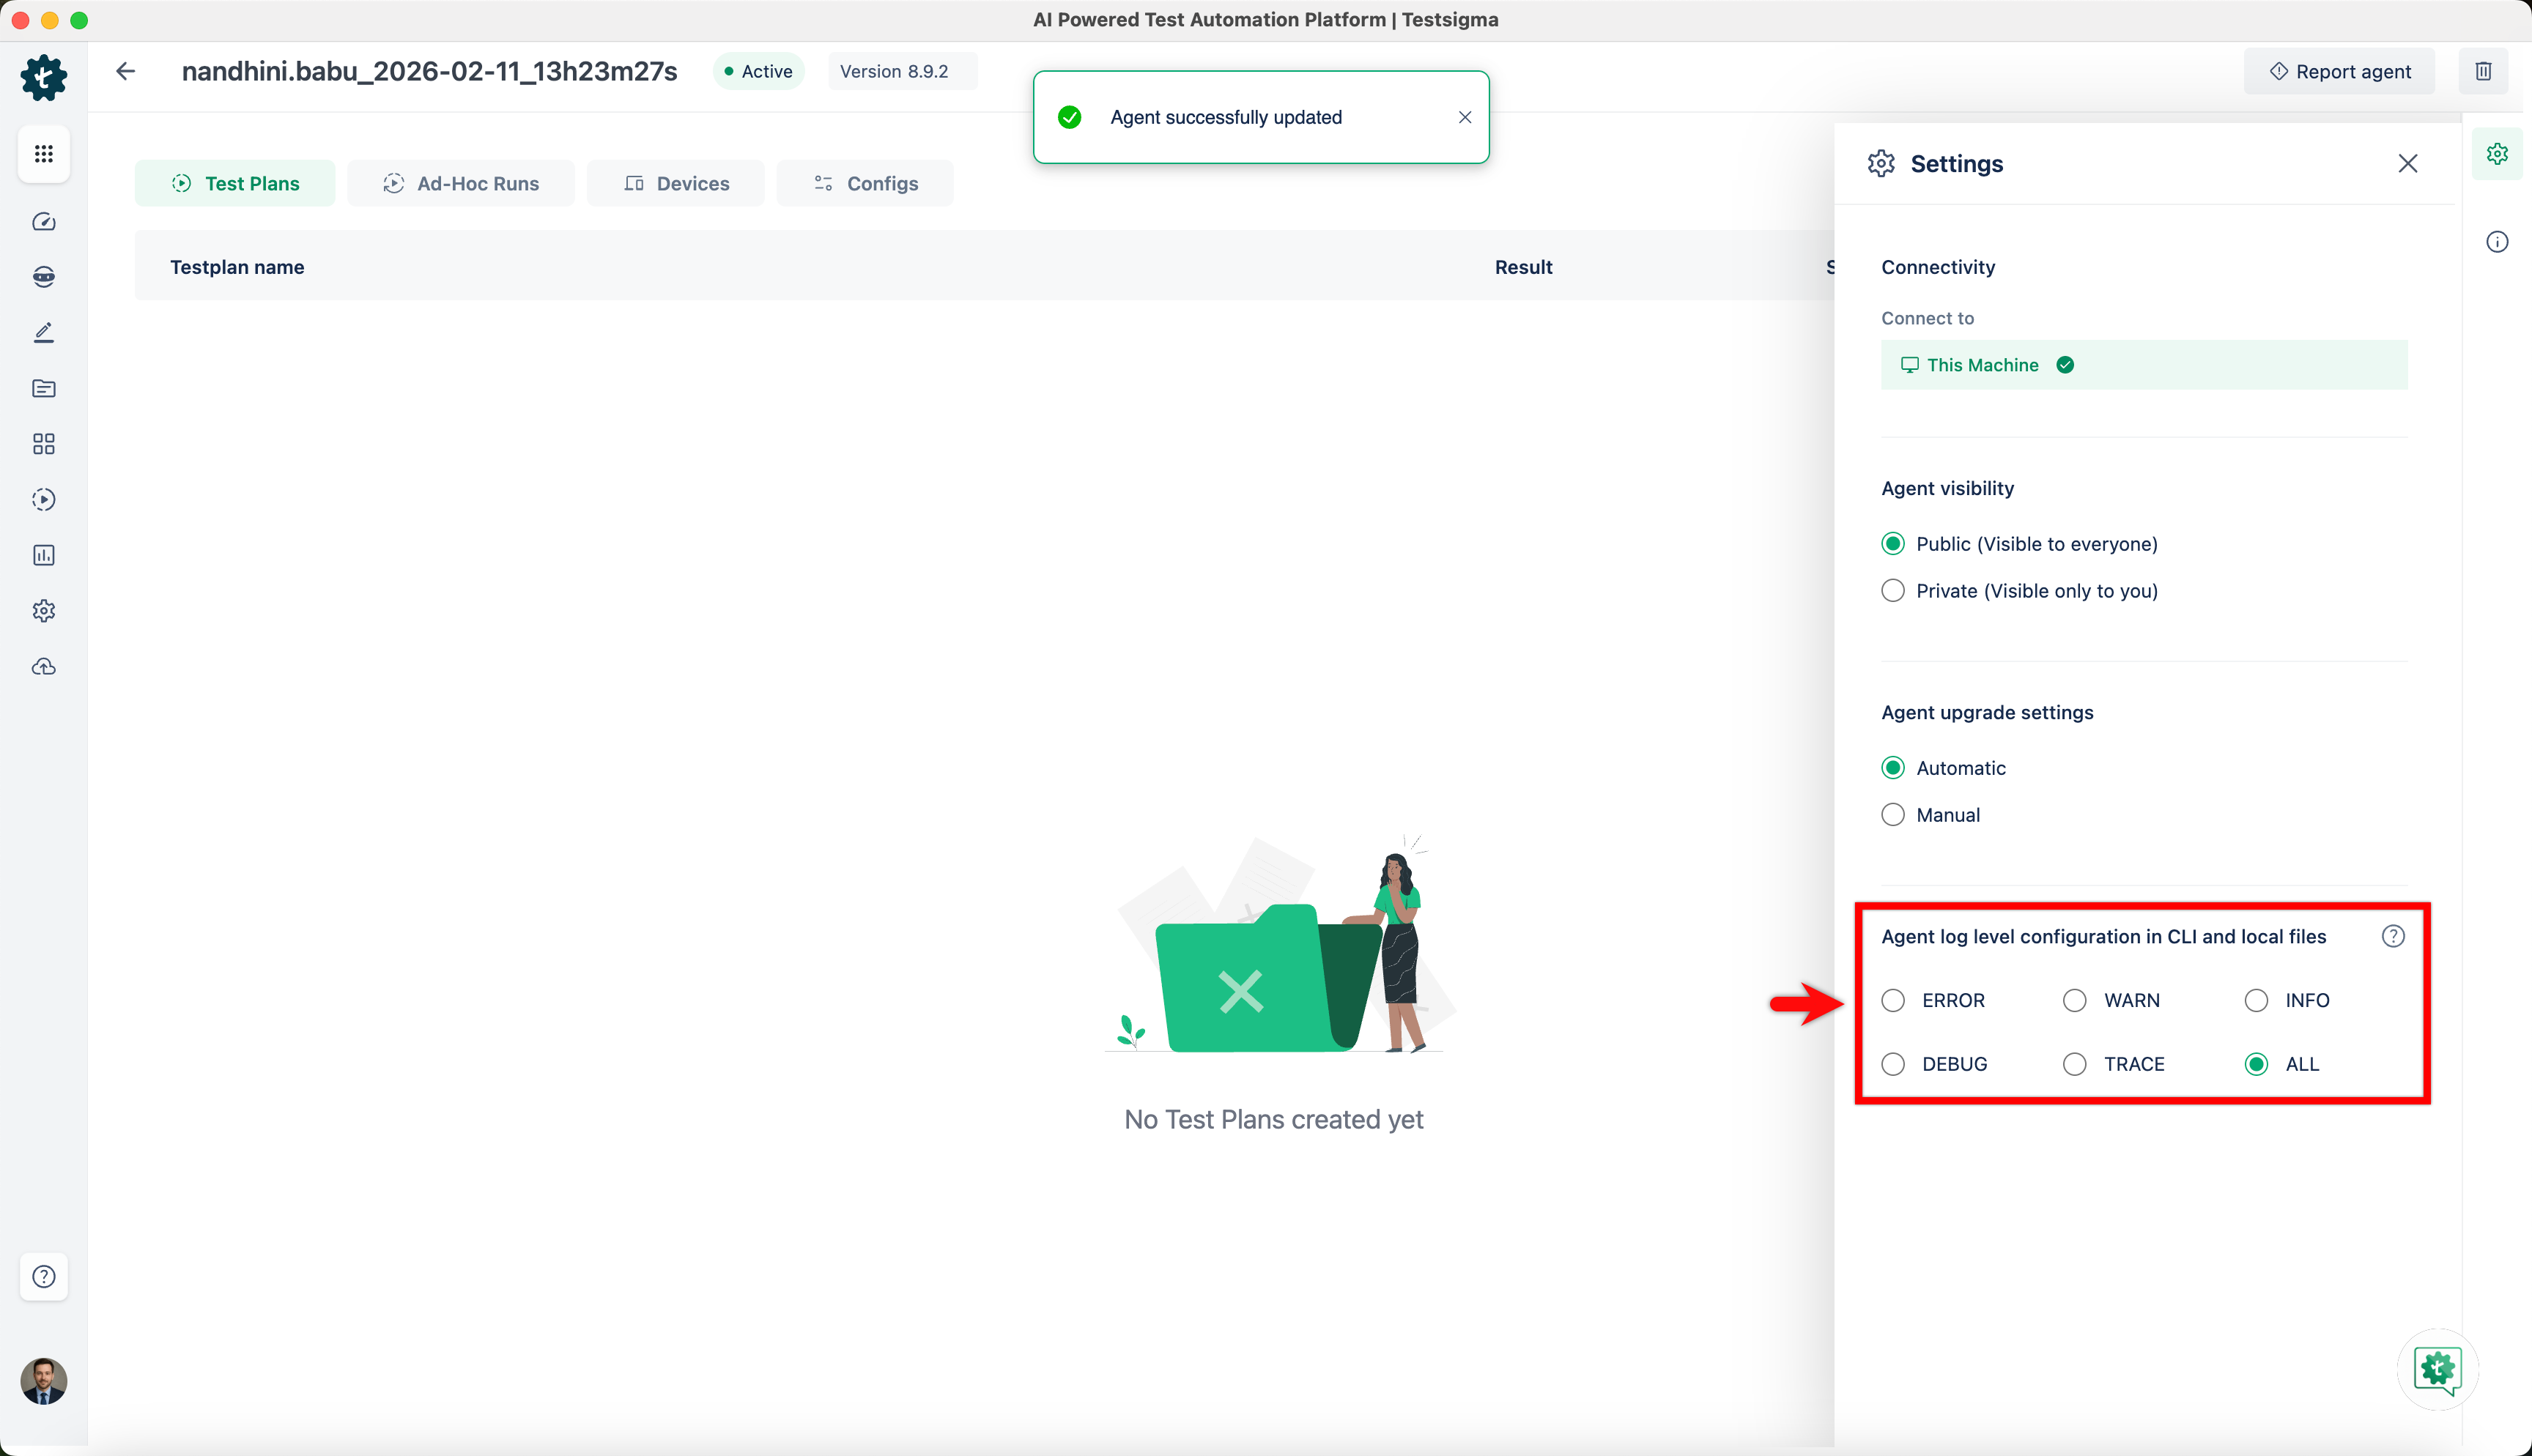Click the info icon in right rail

pos(2497,242)
